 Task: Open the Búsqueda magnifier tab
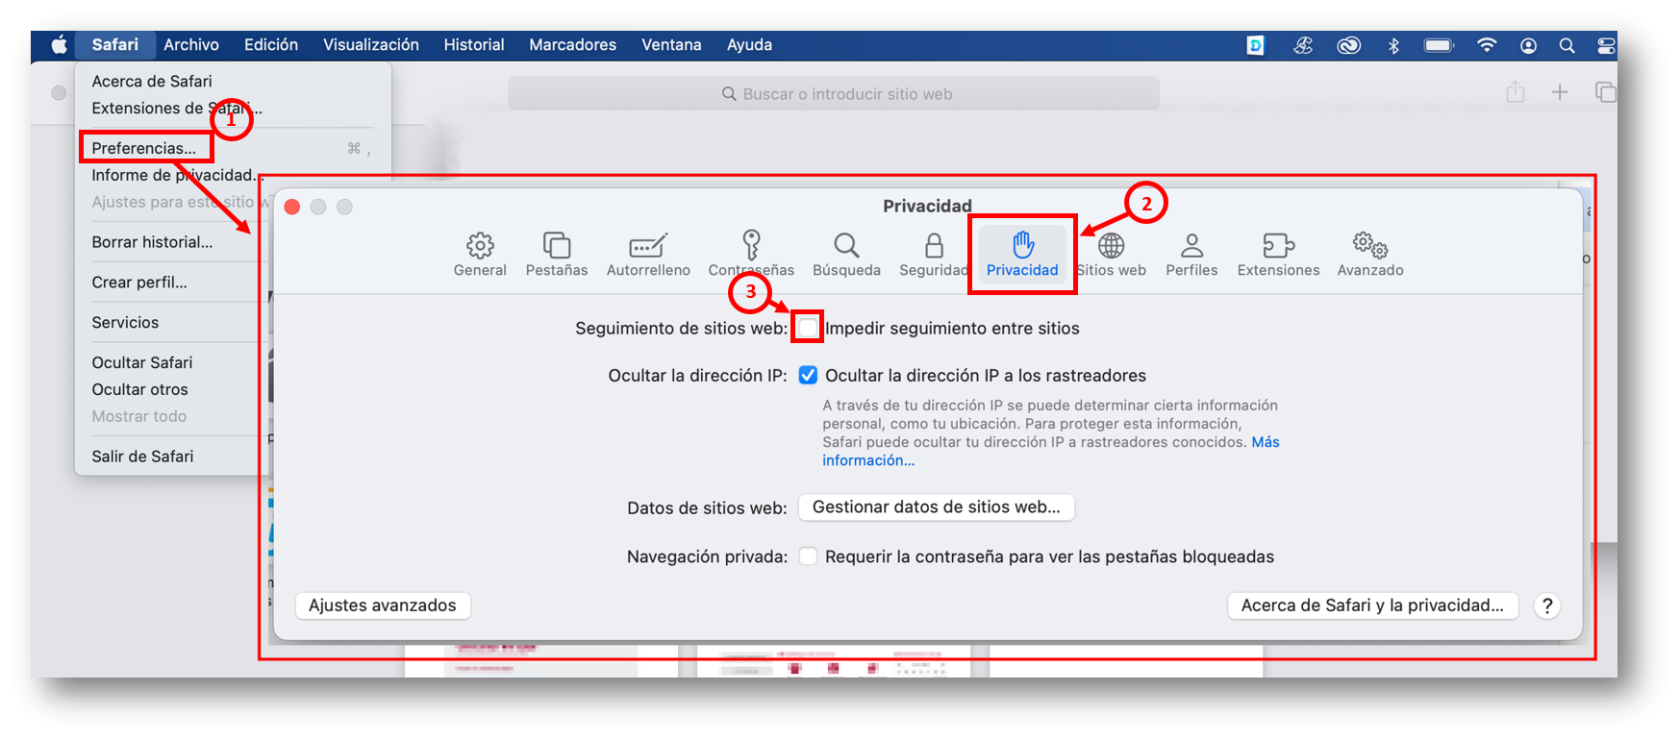point(846,254)
